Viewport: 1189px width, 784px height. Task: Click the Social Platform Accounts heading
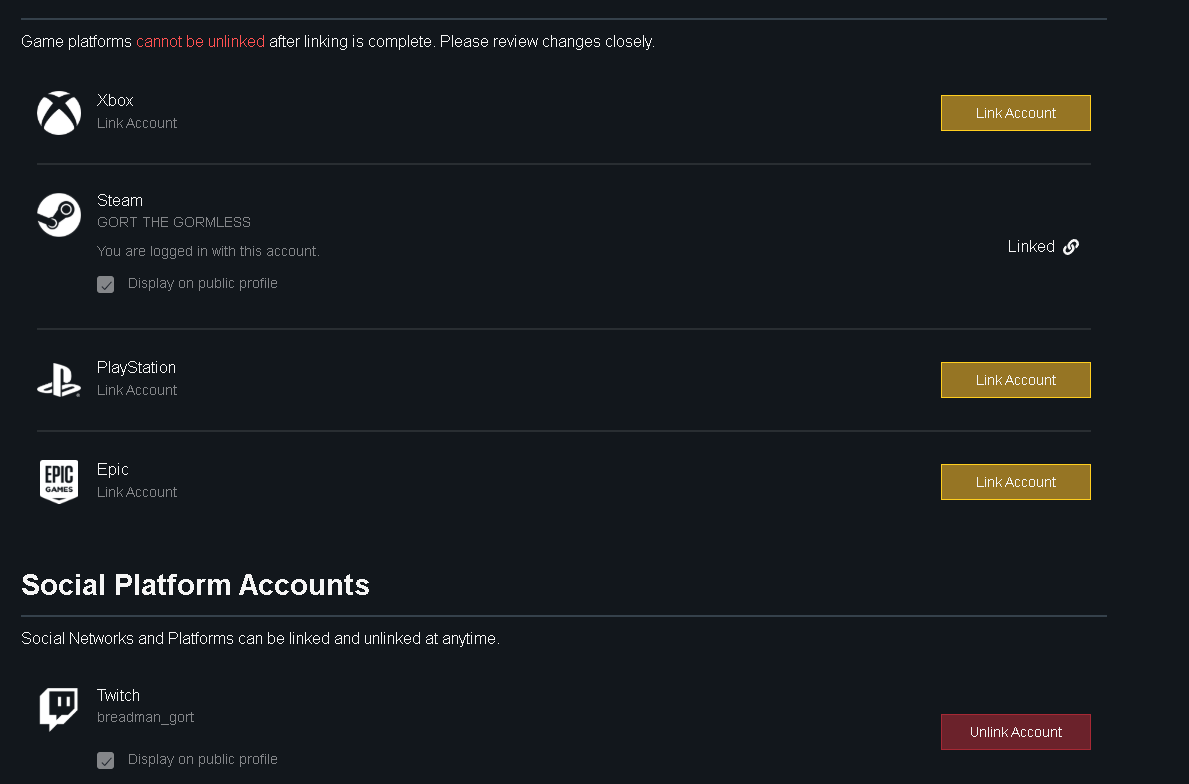[195, 585]
